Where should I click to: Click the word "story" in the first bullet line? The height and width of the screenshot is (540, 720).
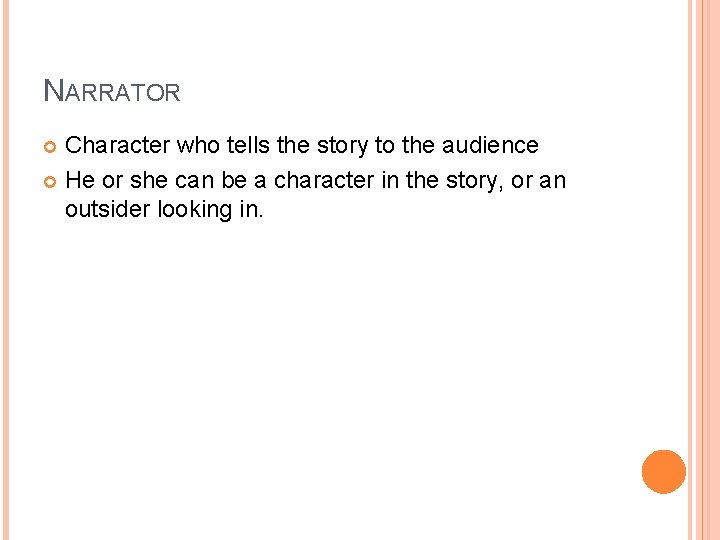coord(343,145)
